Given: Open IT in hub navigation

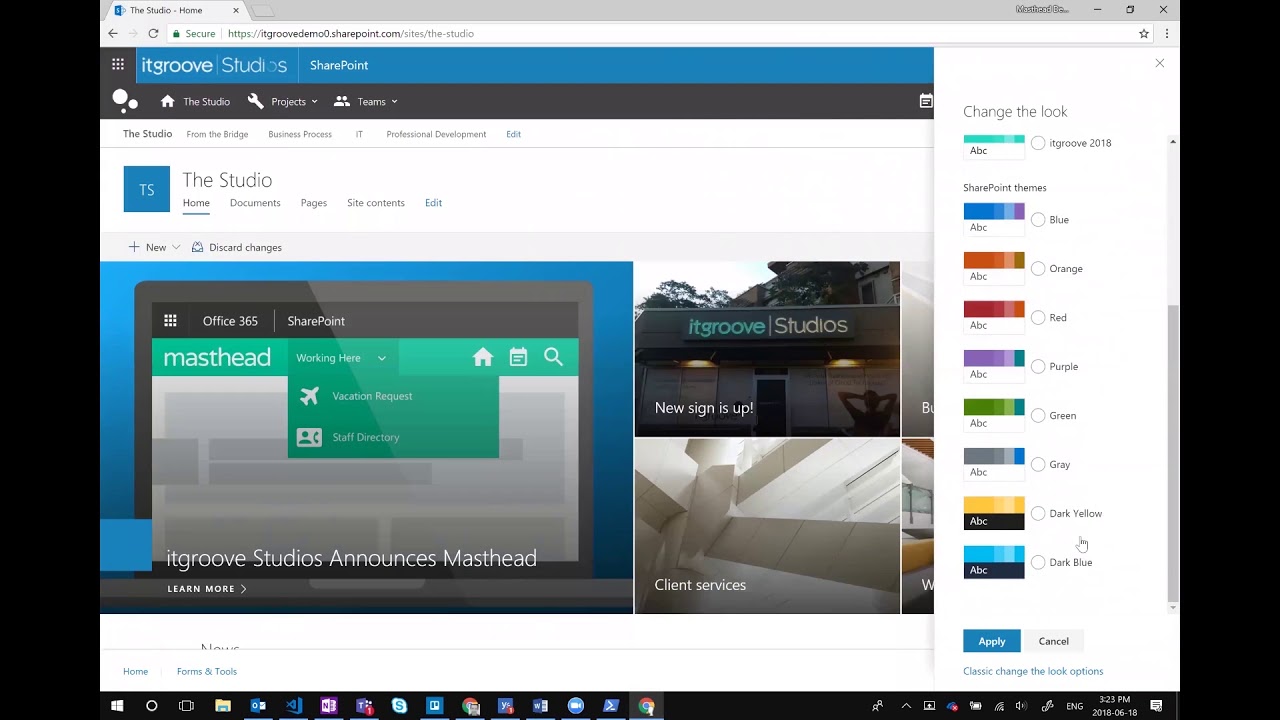Looking at the screenshot, I should pyautogui.click(x=359, y=134).
